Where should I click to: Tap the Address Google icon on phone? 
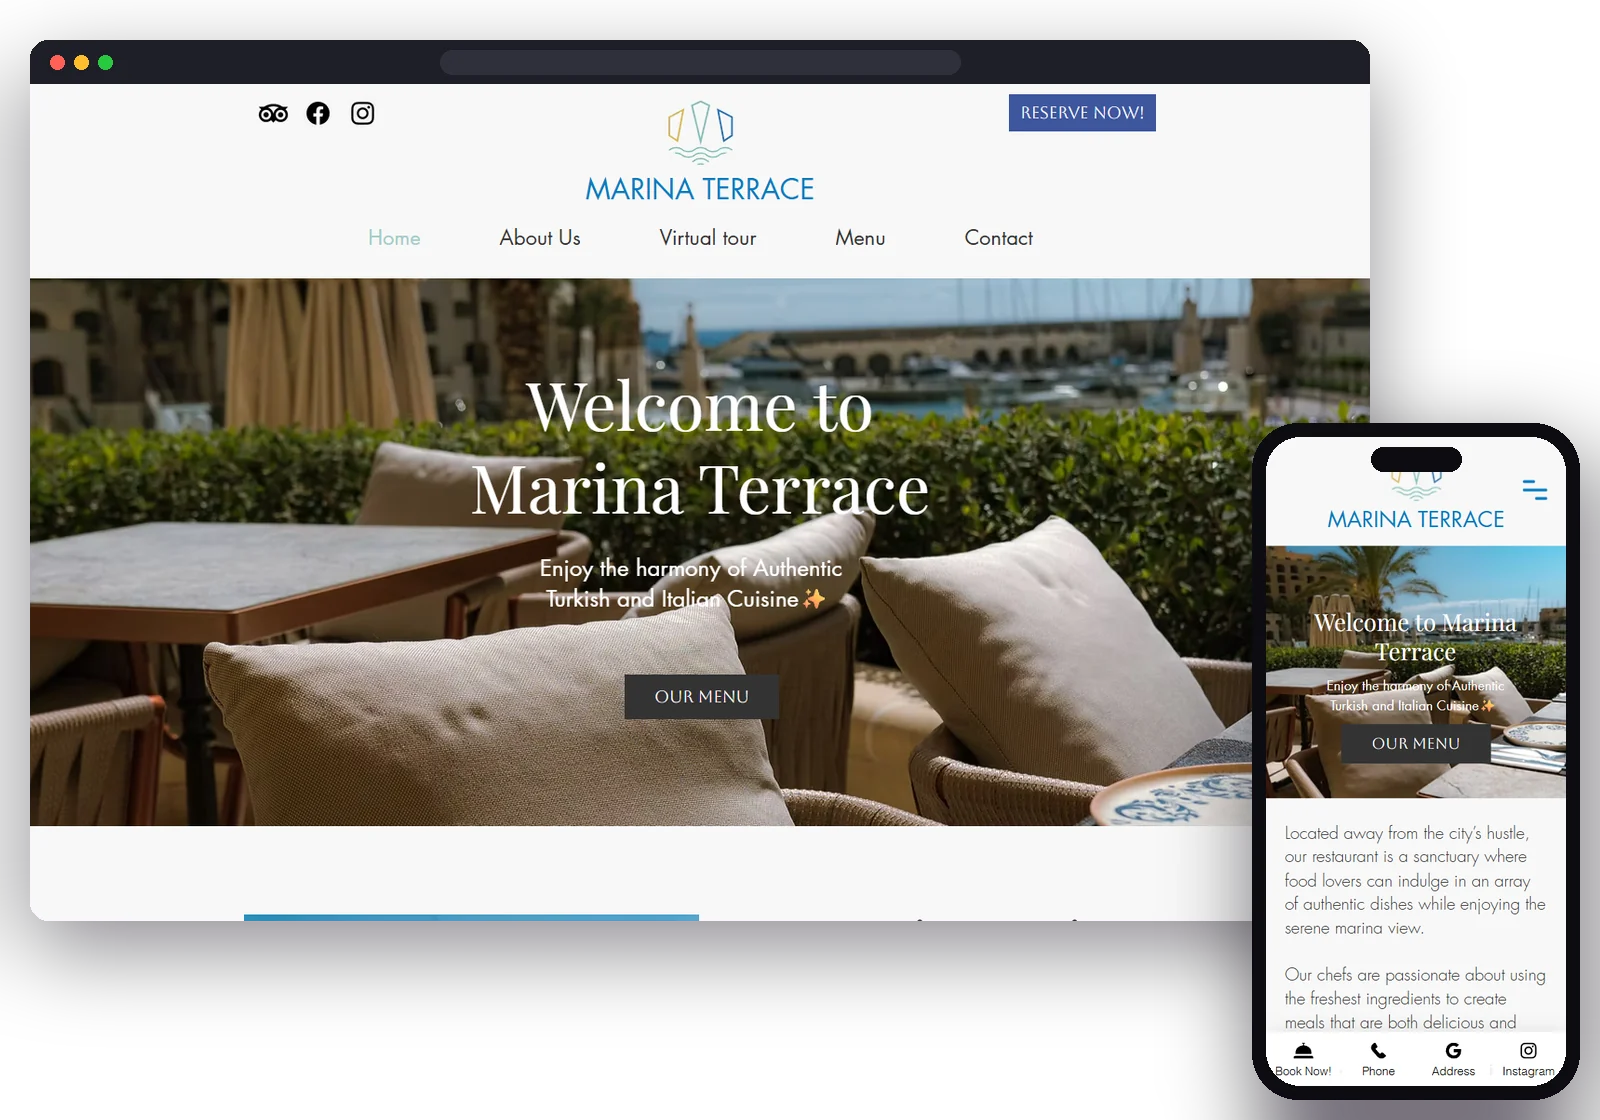coord(1453,1051)
